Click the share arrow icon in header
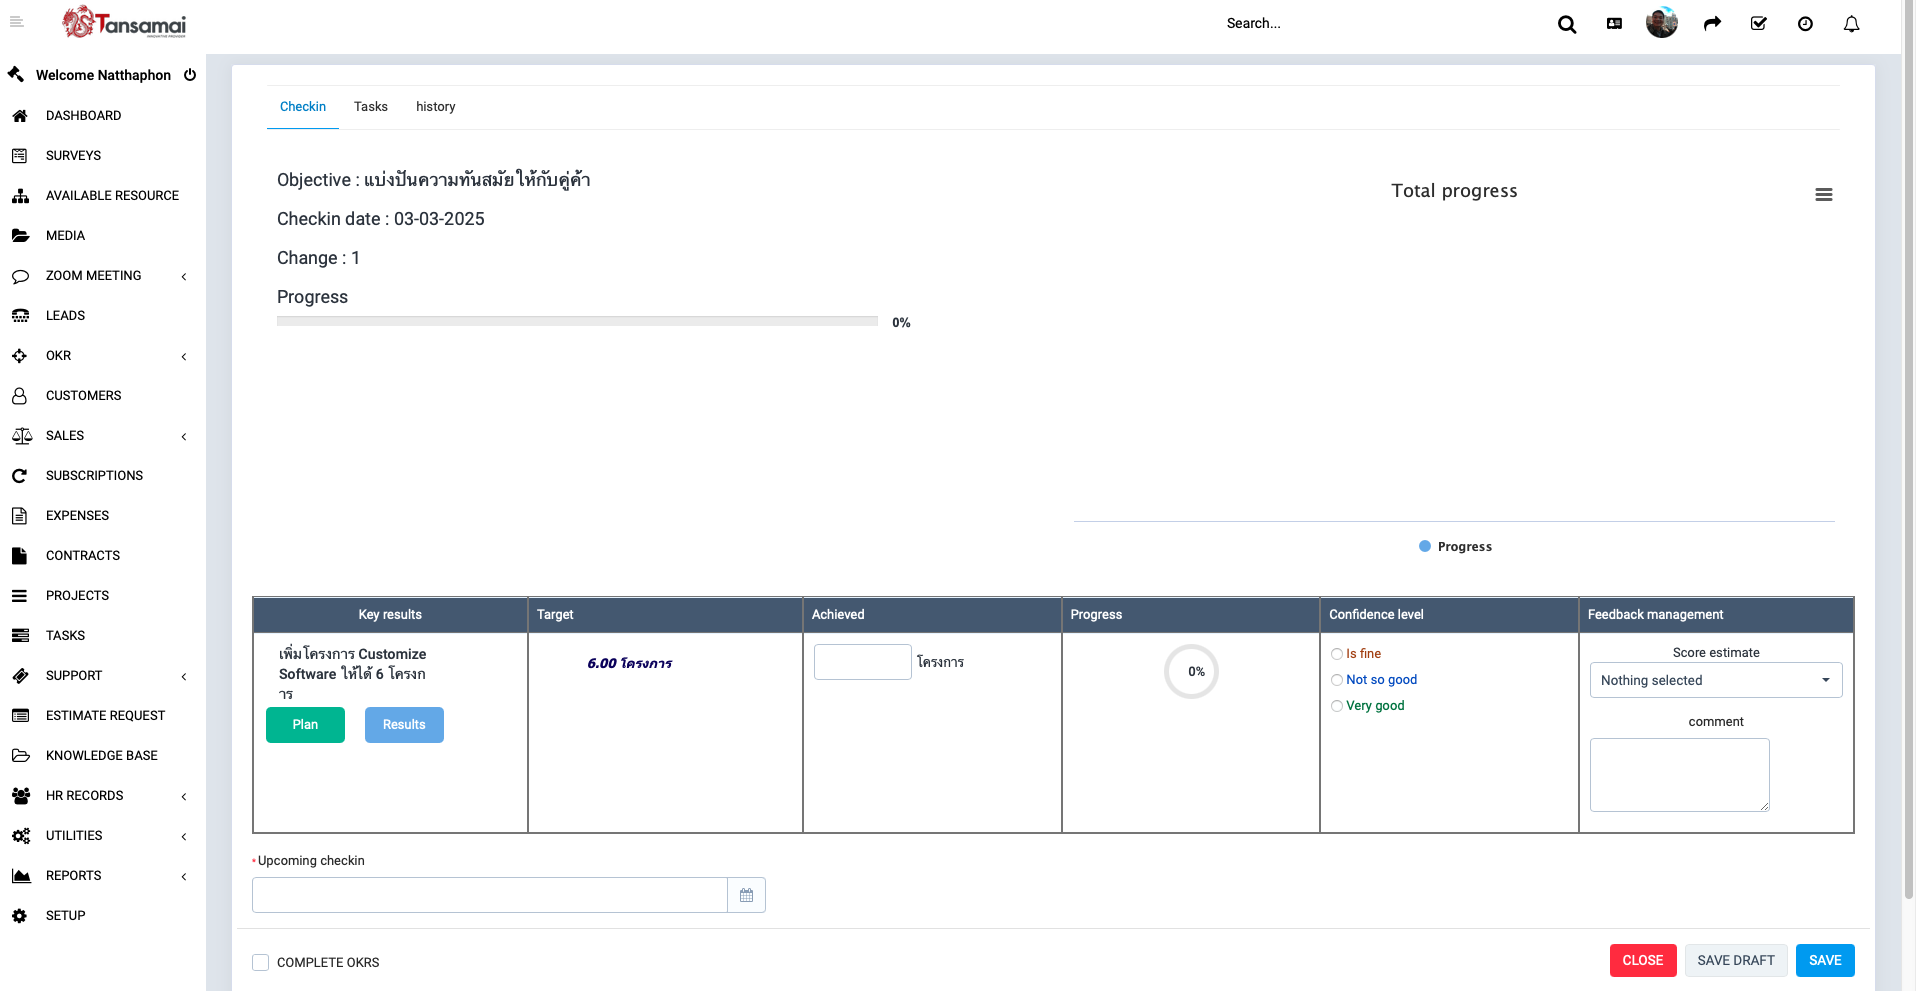Viewport: 1916px width, 991px height. [x=1712, y=24]
